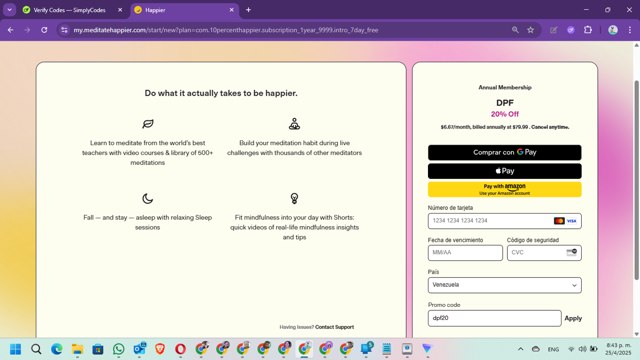Screen dimensions: 640x360
Task: Focus the MM/AA expiration date field
Action: pyautogui.click(x=465, y=253)
